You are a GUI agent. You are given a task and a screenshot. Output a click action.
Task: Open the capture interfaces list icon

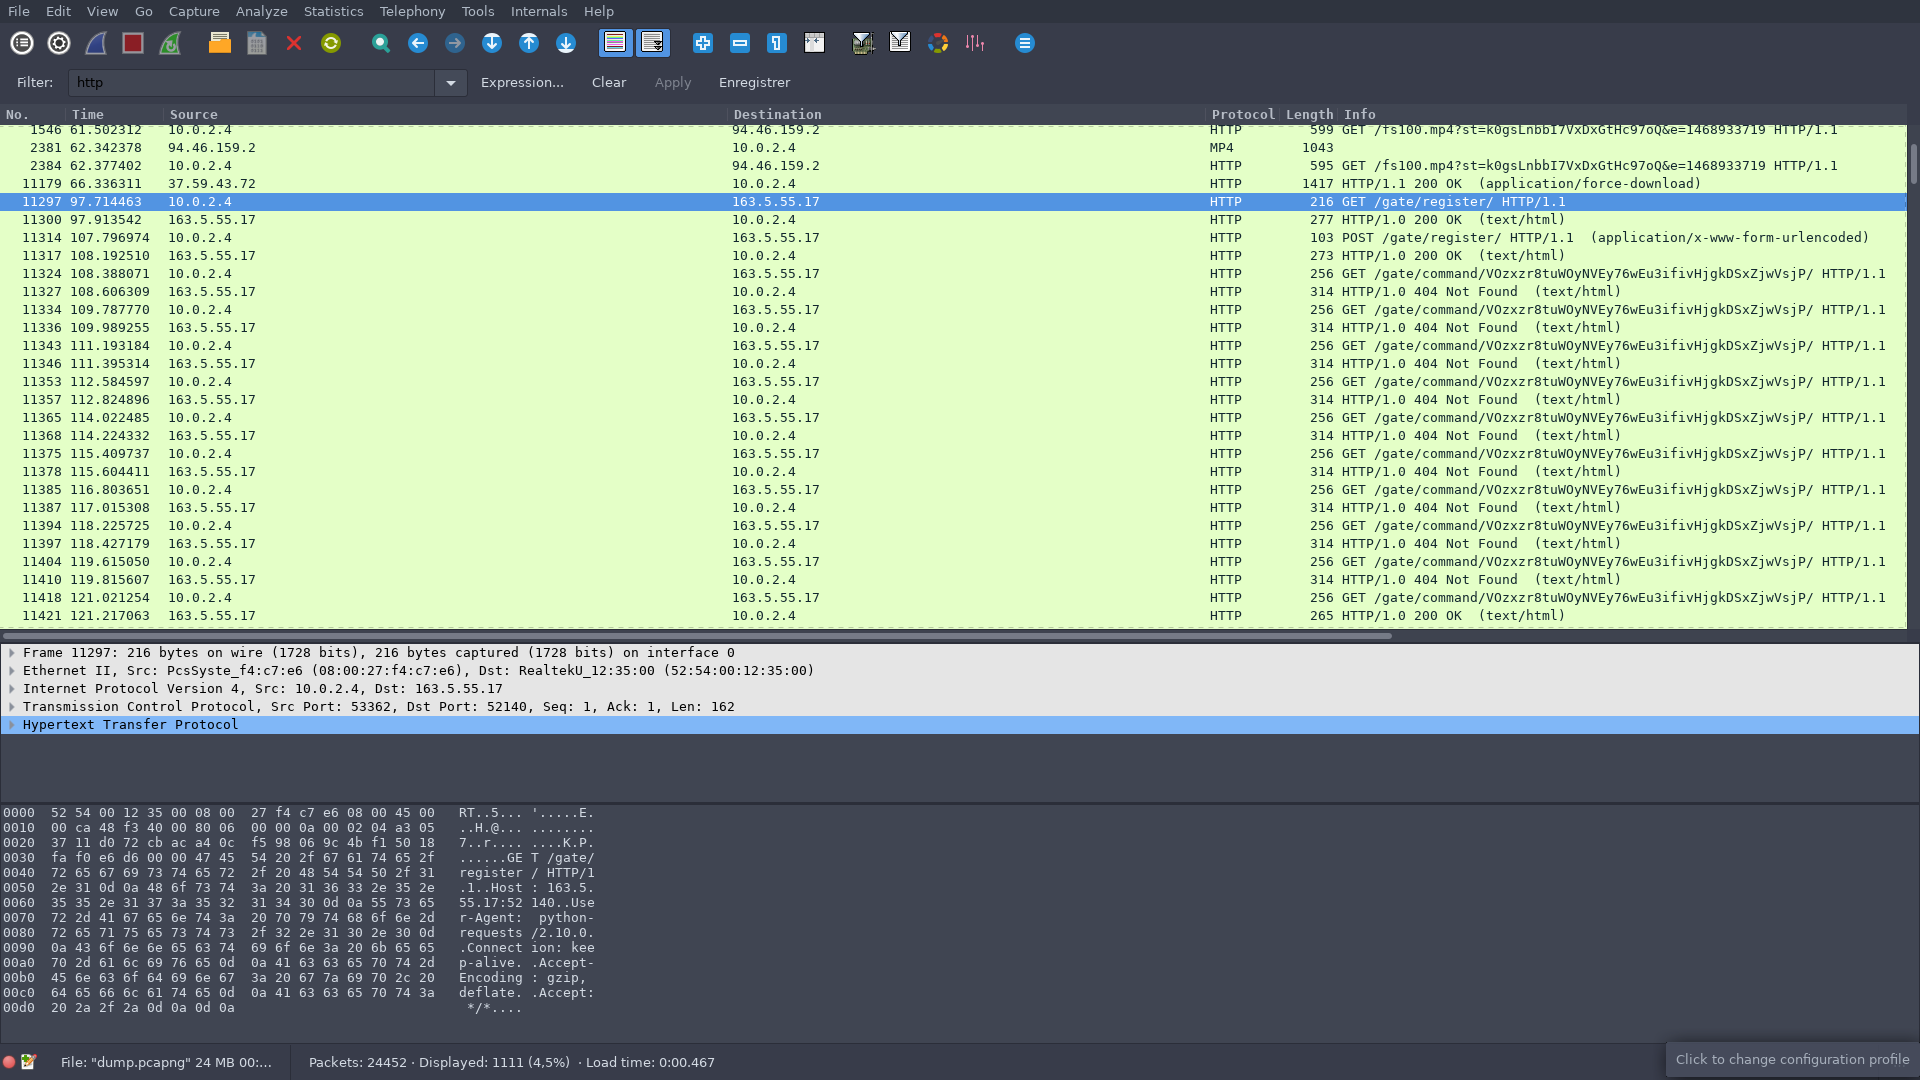(x=22, y=43)
